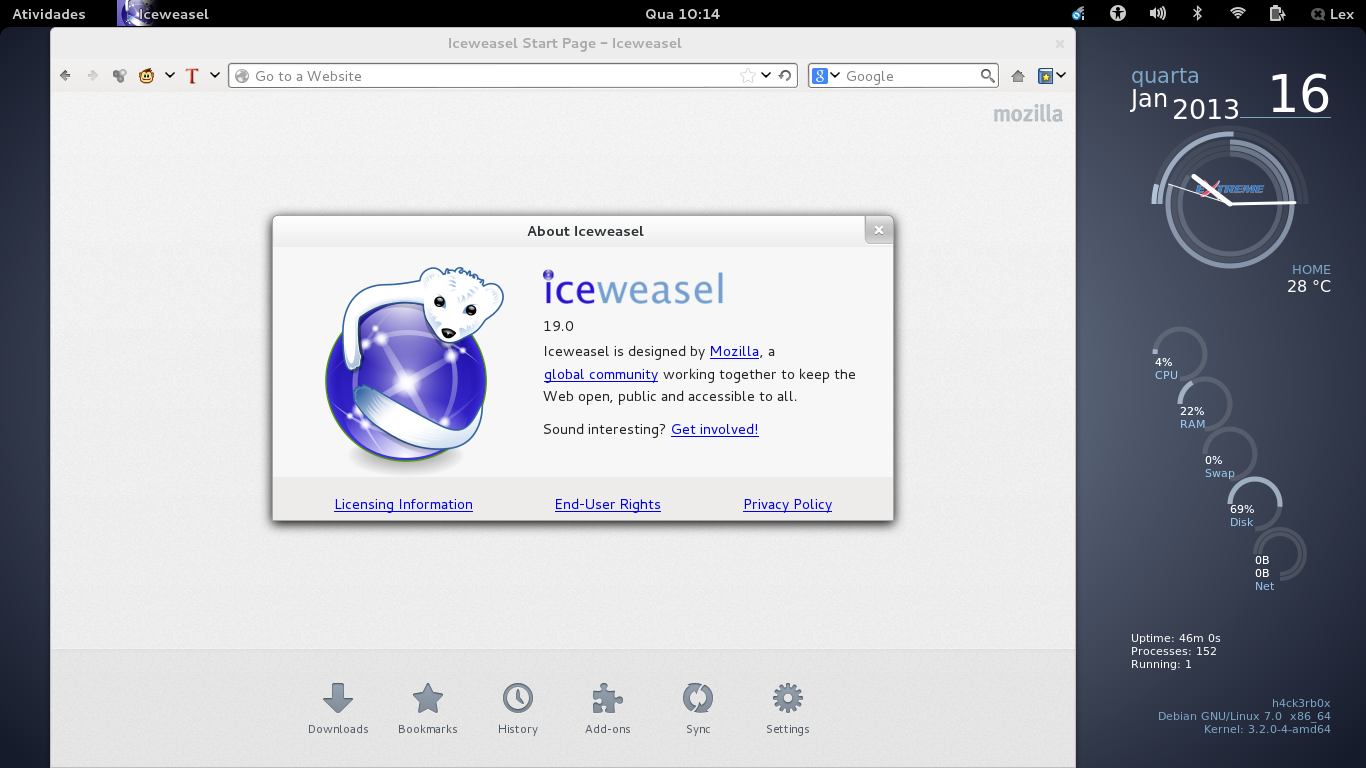Open the global community link

(x=601, y=374)
